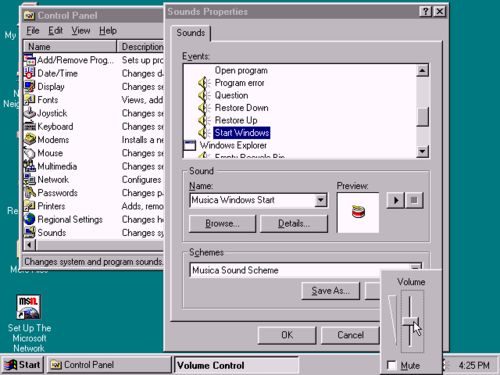
Task: Click the Details... button
Action: (294, 223)
